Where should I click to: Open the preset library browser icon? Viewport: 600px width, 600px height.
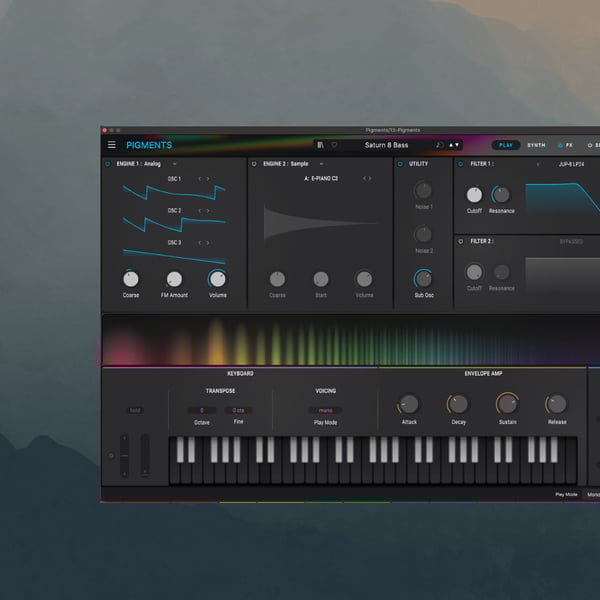[321, 145]
